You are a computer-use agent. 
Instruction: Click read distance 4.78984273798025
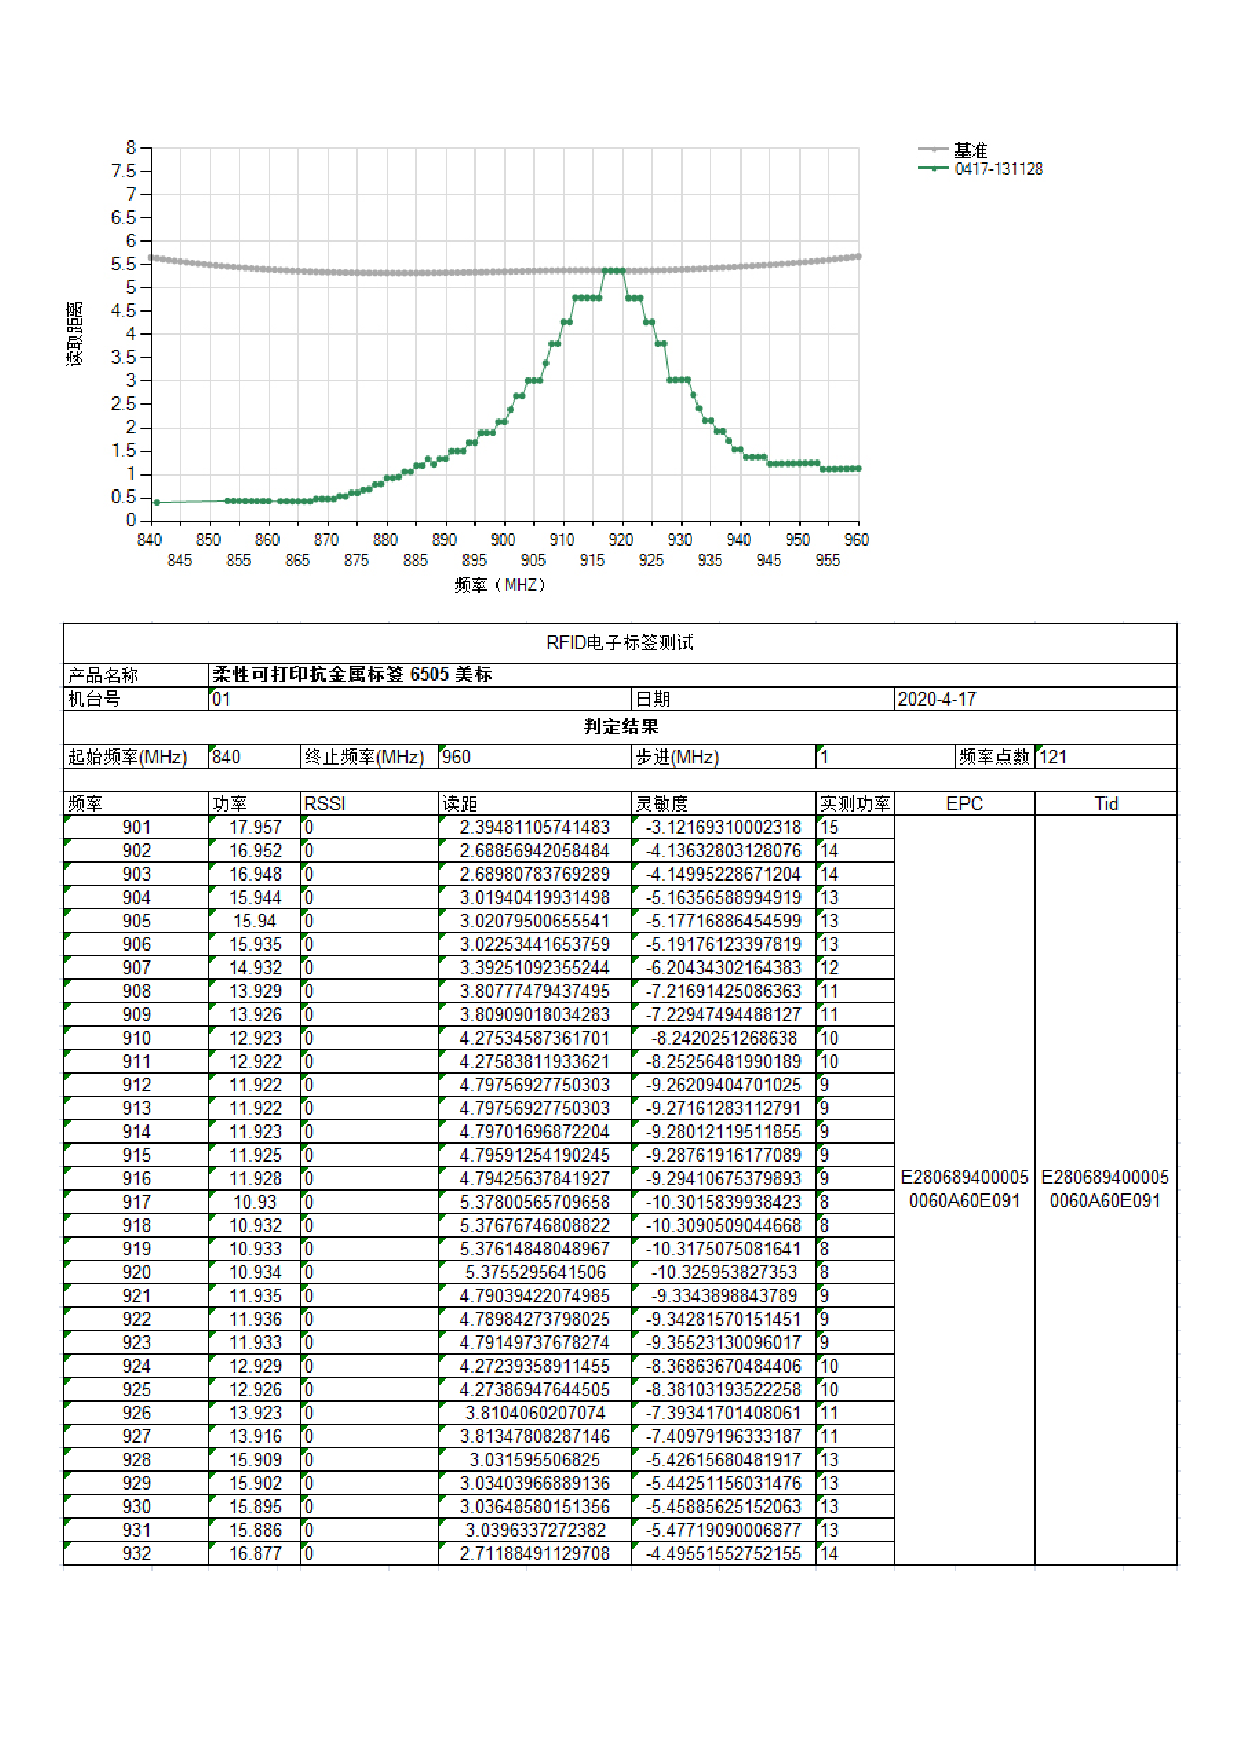(x=535, y=1319)
